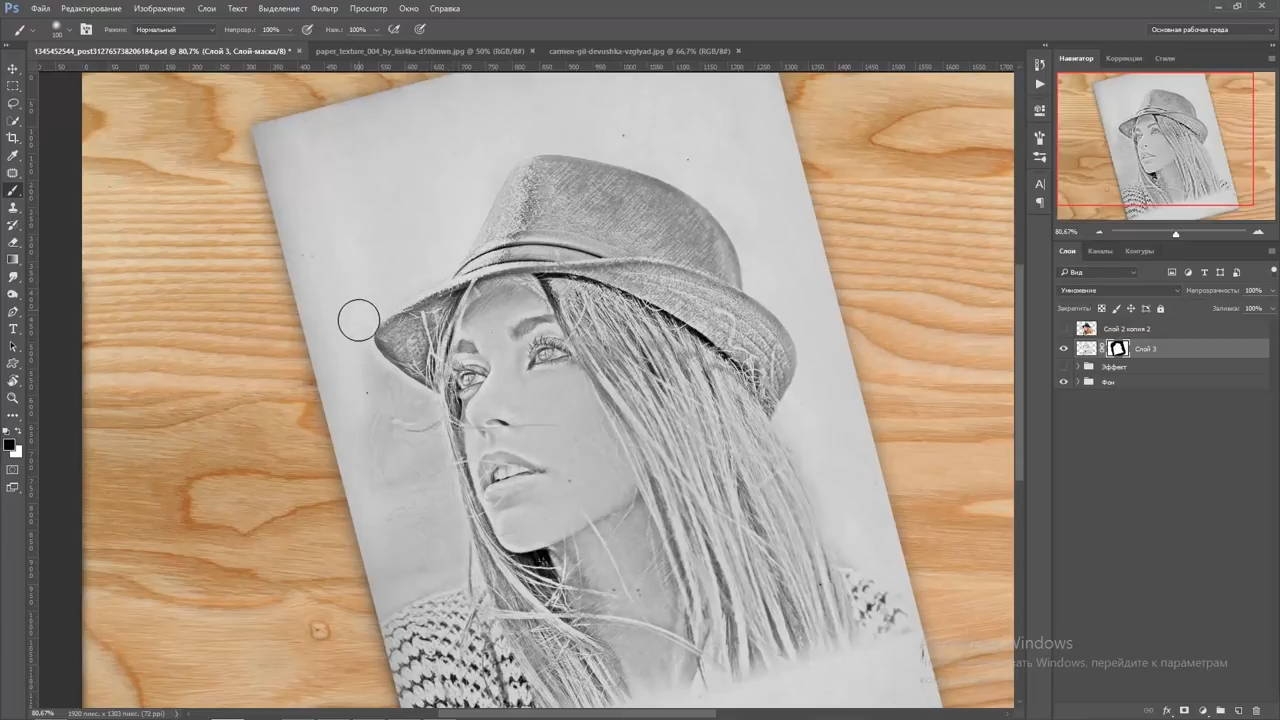
Task: Click the layer mask link chain icon
Action: [1101, 349]
